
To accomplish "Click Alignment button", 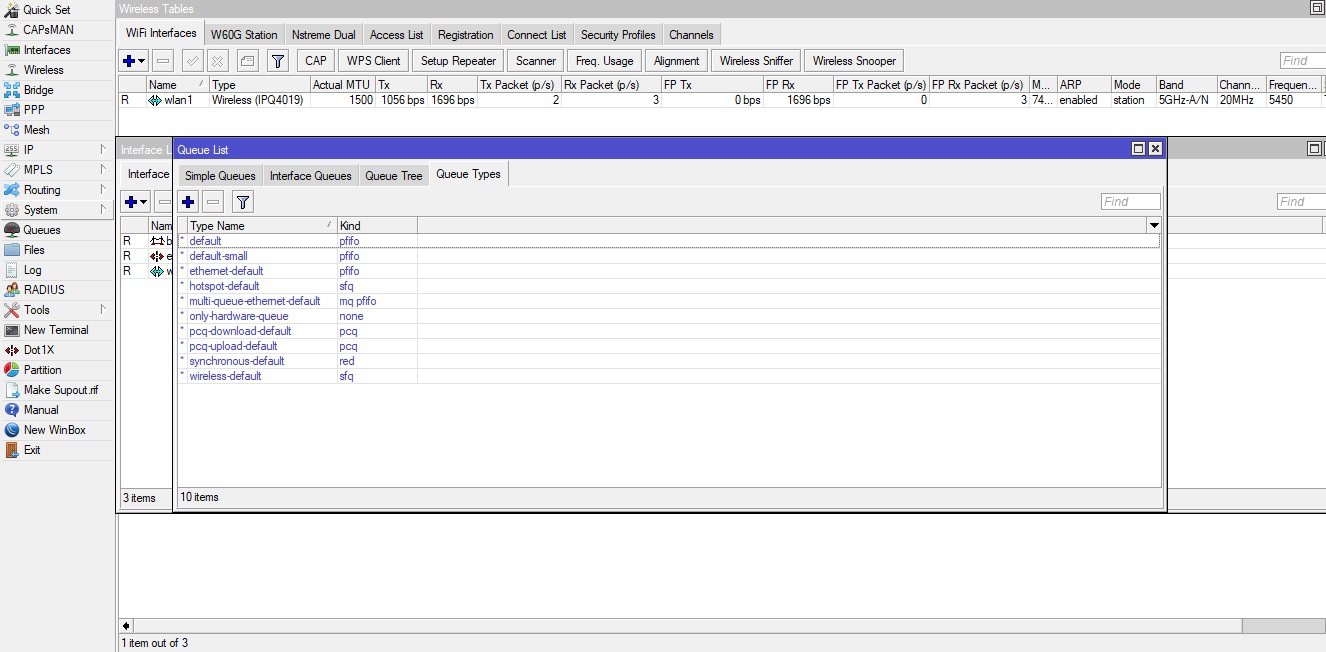I will pyautogui.click(x=677, y=61).
